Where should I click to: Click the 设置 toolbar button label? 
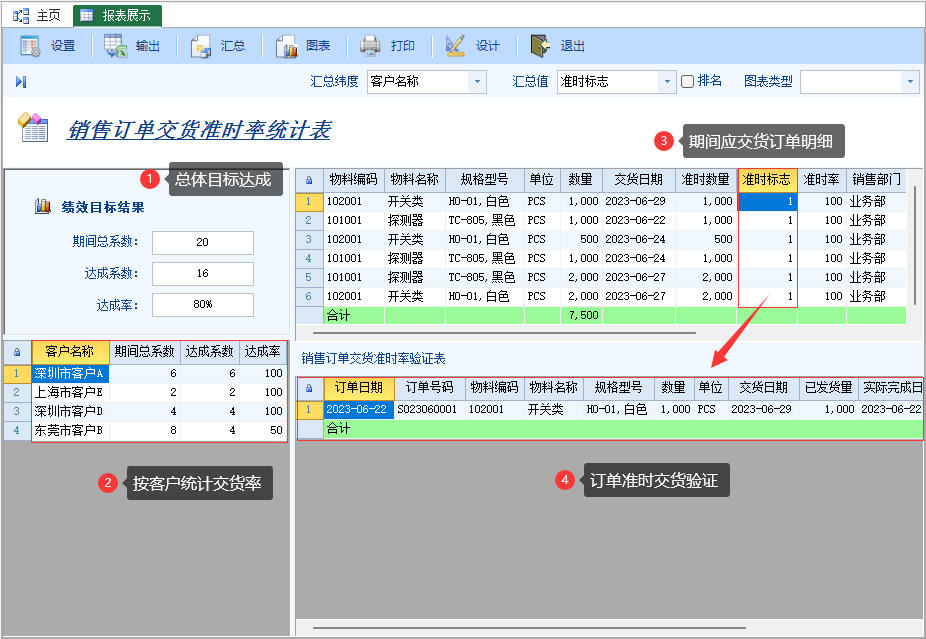63,46
